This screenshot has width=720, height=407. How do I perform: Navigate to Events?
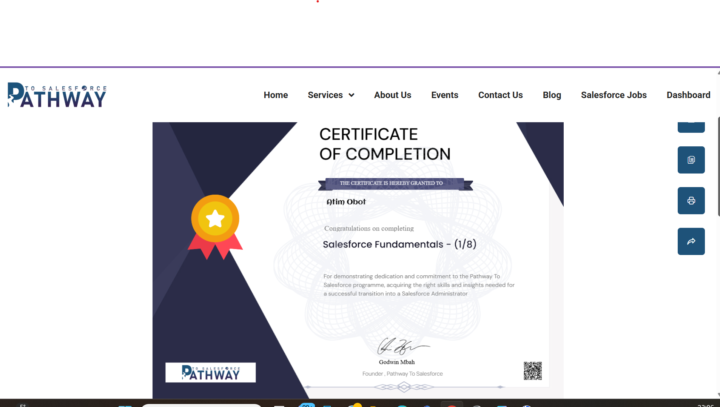pyautogui.click(x=444, y=95)
